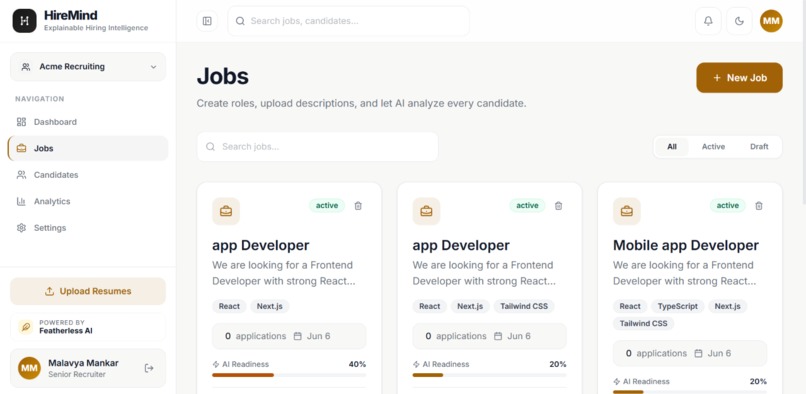Image resolution: width=806 pixels, height=394 pixels.
Task: Select the All filter tab
Action: coord(672,147)
